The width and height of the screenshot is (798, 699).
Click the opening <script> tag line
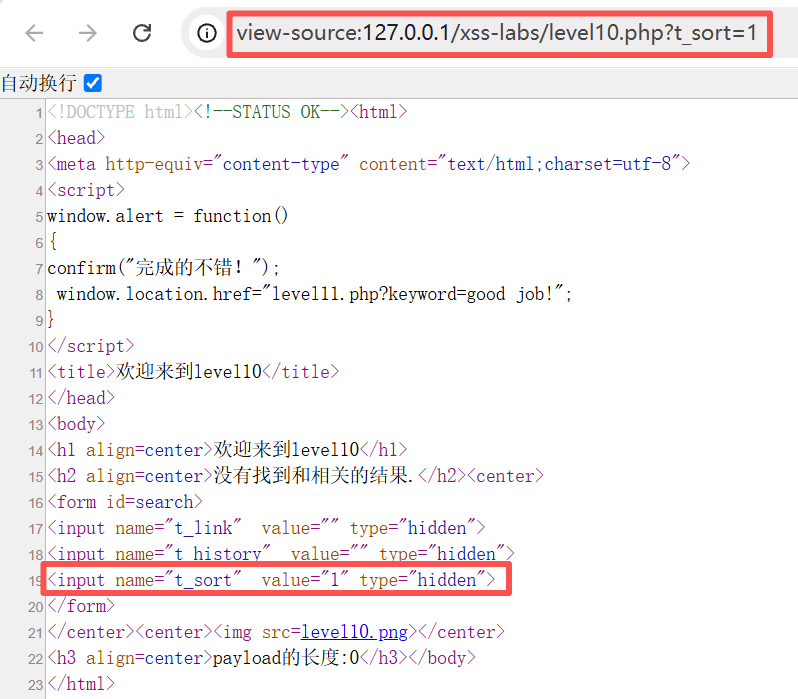click(x=86, y=190)
